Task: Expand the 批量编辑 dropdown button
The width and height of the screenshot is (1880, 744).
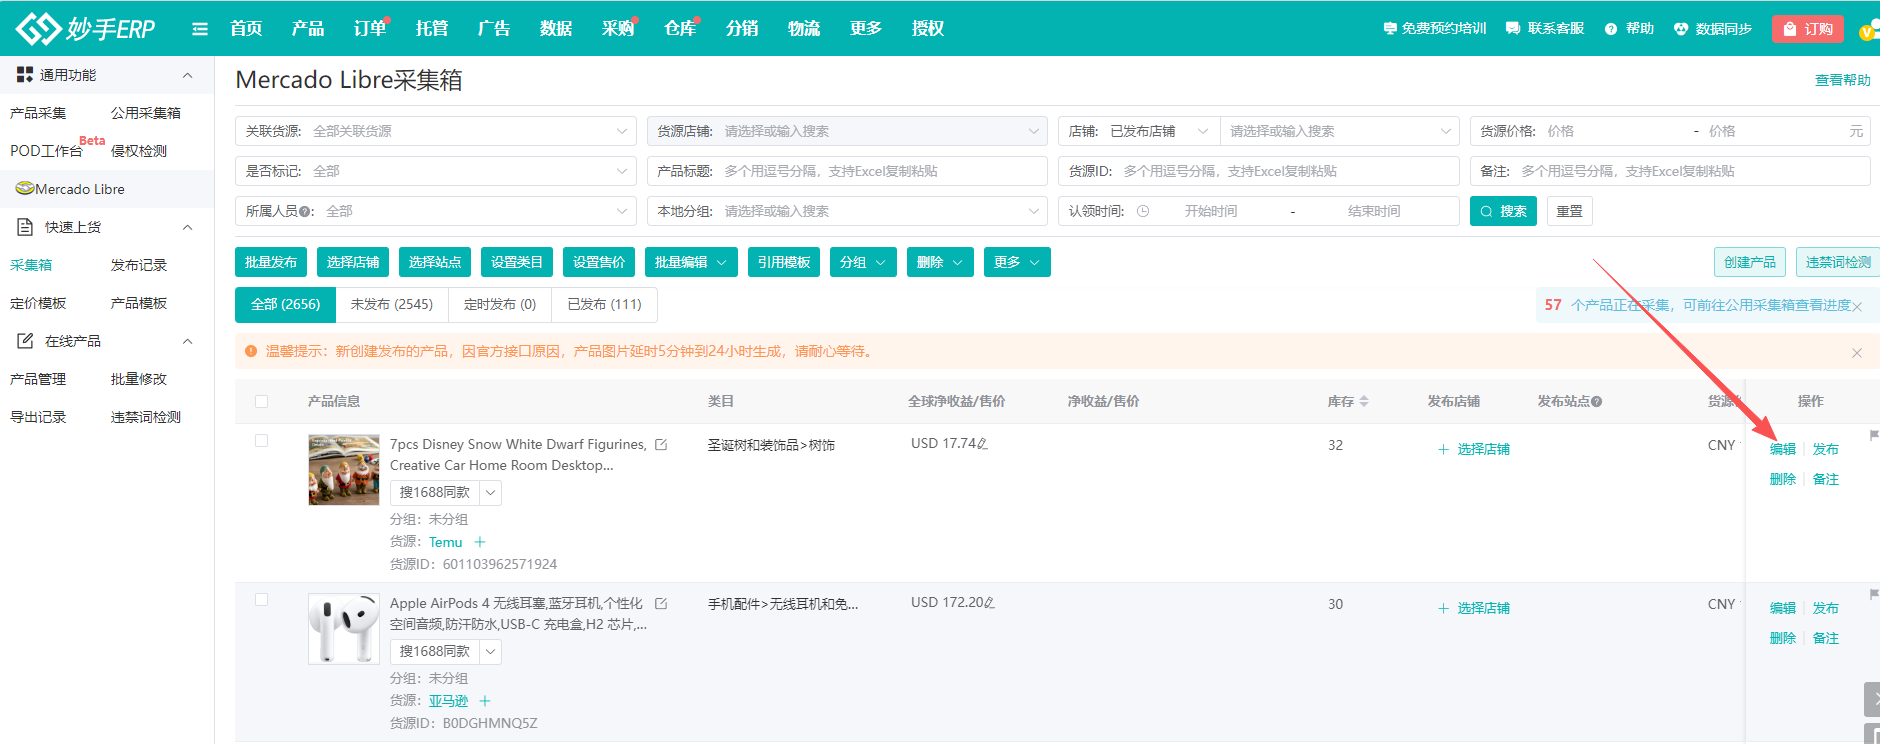Action: tap(691, 262)
